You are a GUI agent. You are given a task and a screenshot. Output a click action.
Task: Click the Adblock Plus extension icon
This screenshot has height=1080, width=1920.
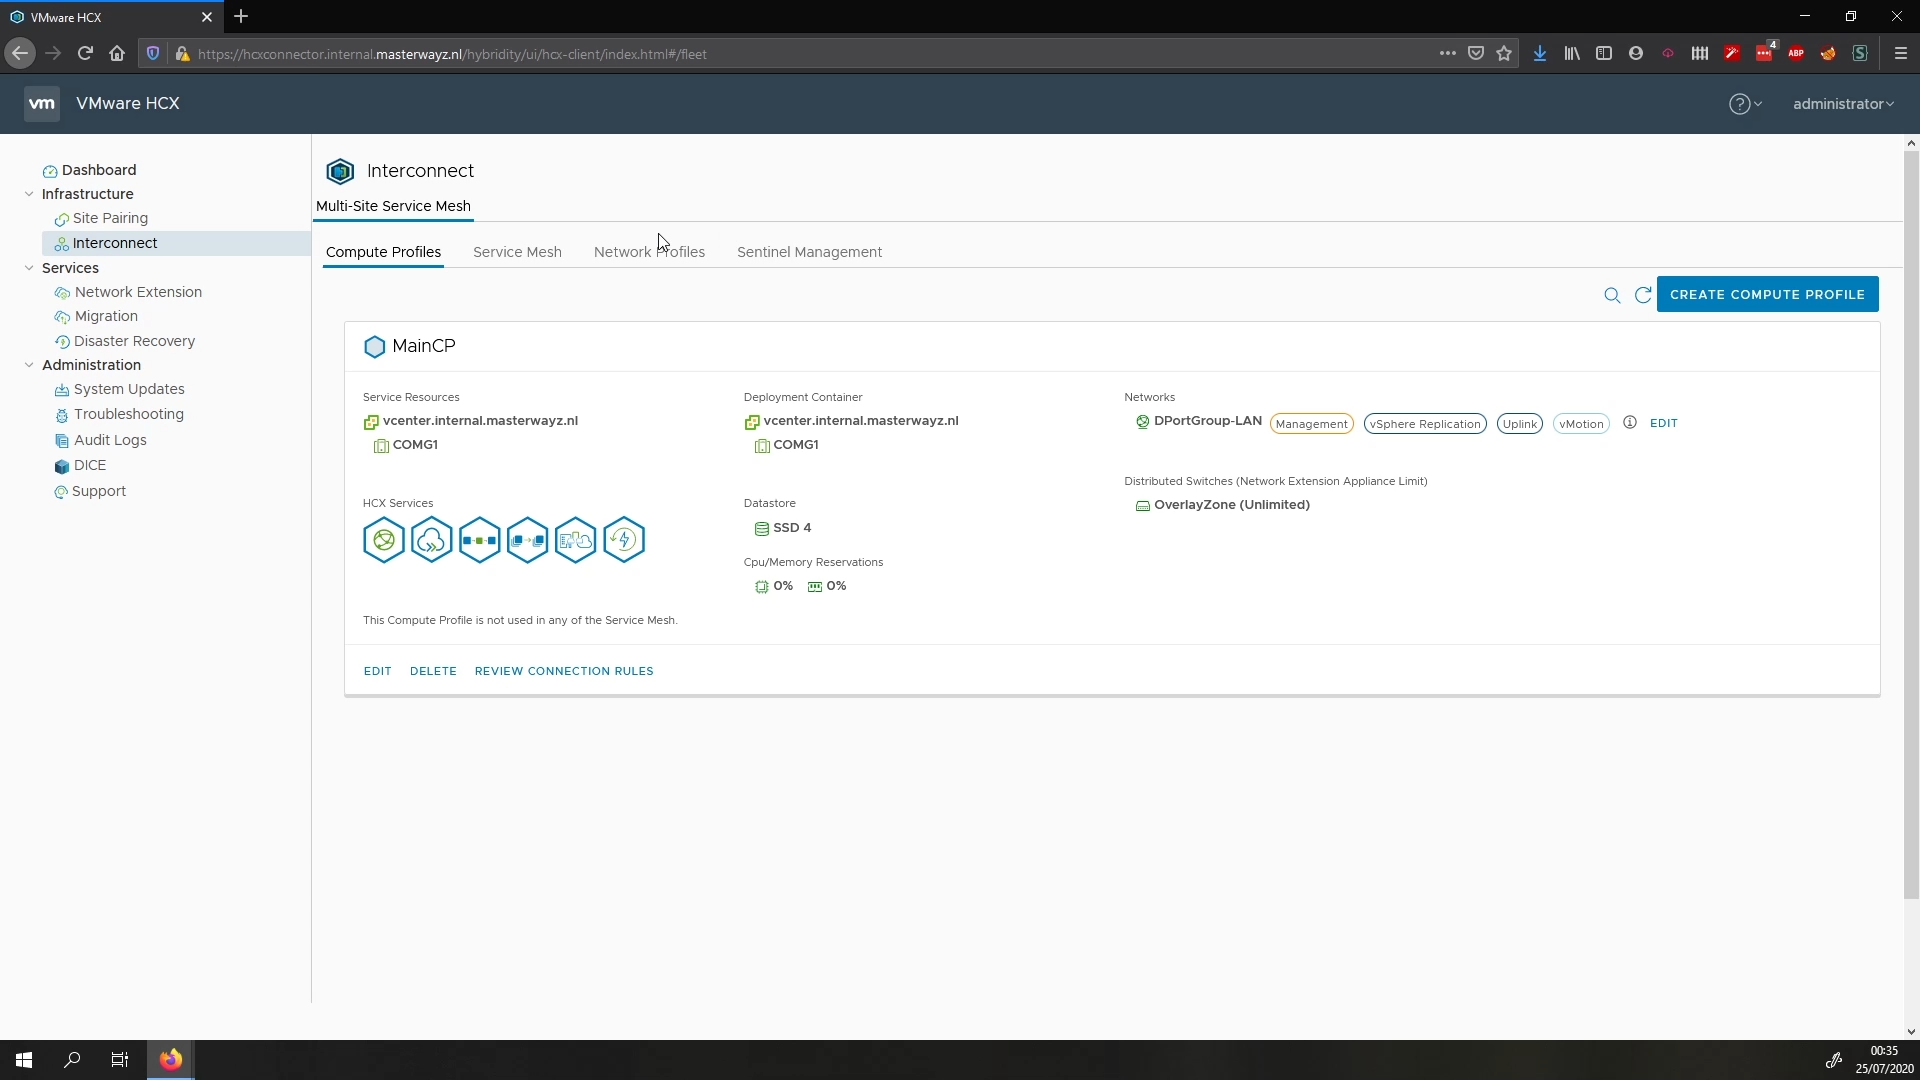tap(1796, 54)
